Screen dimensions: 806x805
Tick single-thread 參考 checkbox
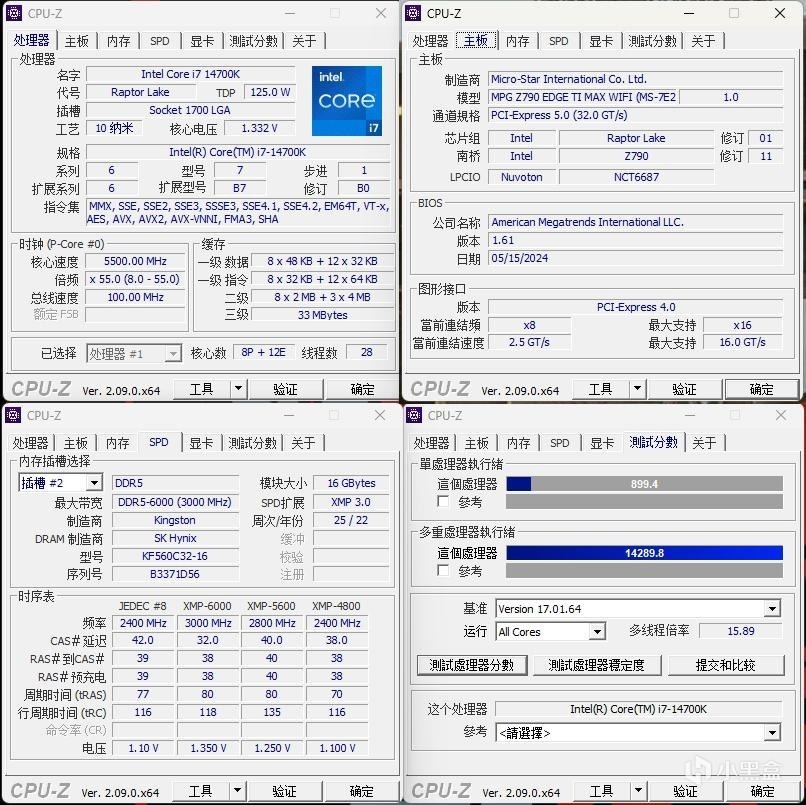coord(443,501)
